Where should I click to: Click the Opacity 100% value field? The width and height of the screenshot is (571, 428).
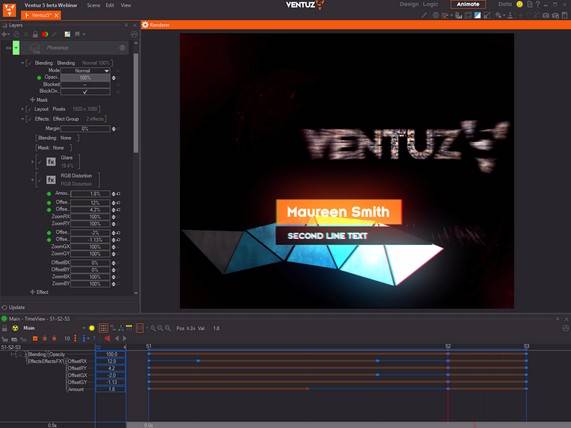click(x=85, y=78)
